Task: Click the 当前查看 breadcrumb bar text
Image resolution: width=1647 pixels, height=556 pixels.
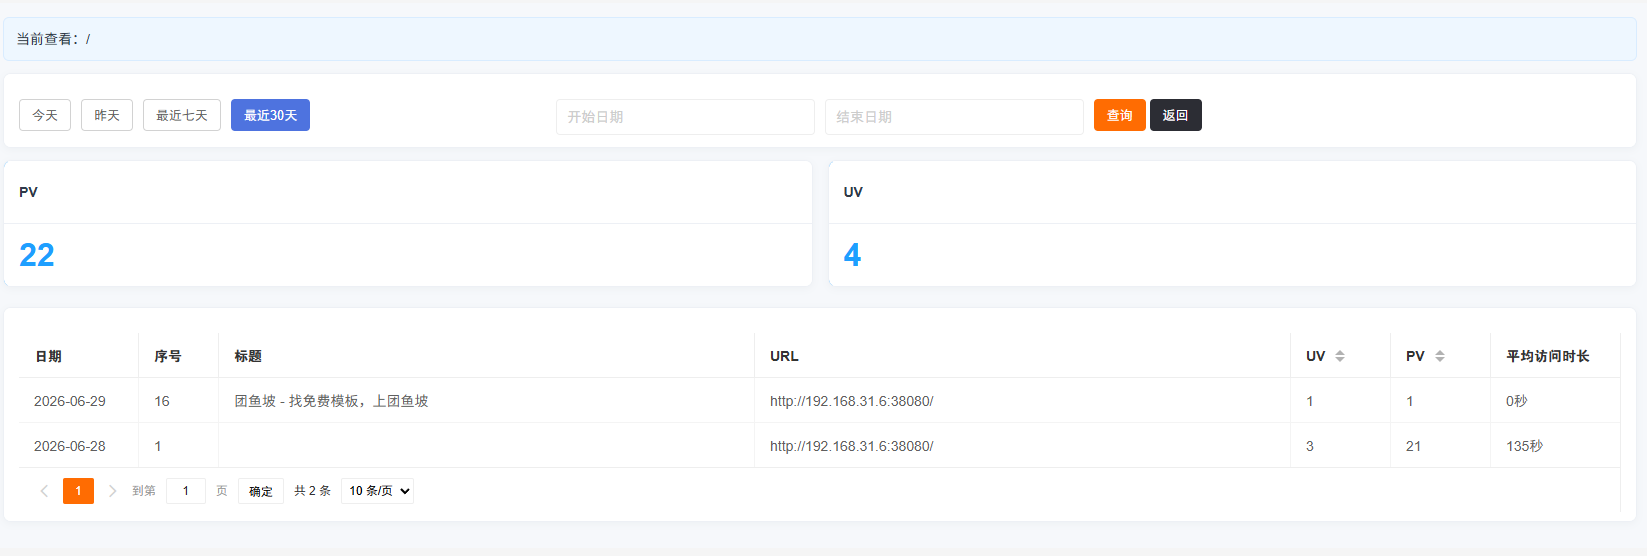Action: (x=53, y=39)
